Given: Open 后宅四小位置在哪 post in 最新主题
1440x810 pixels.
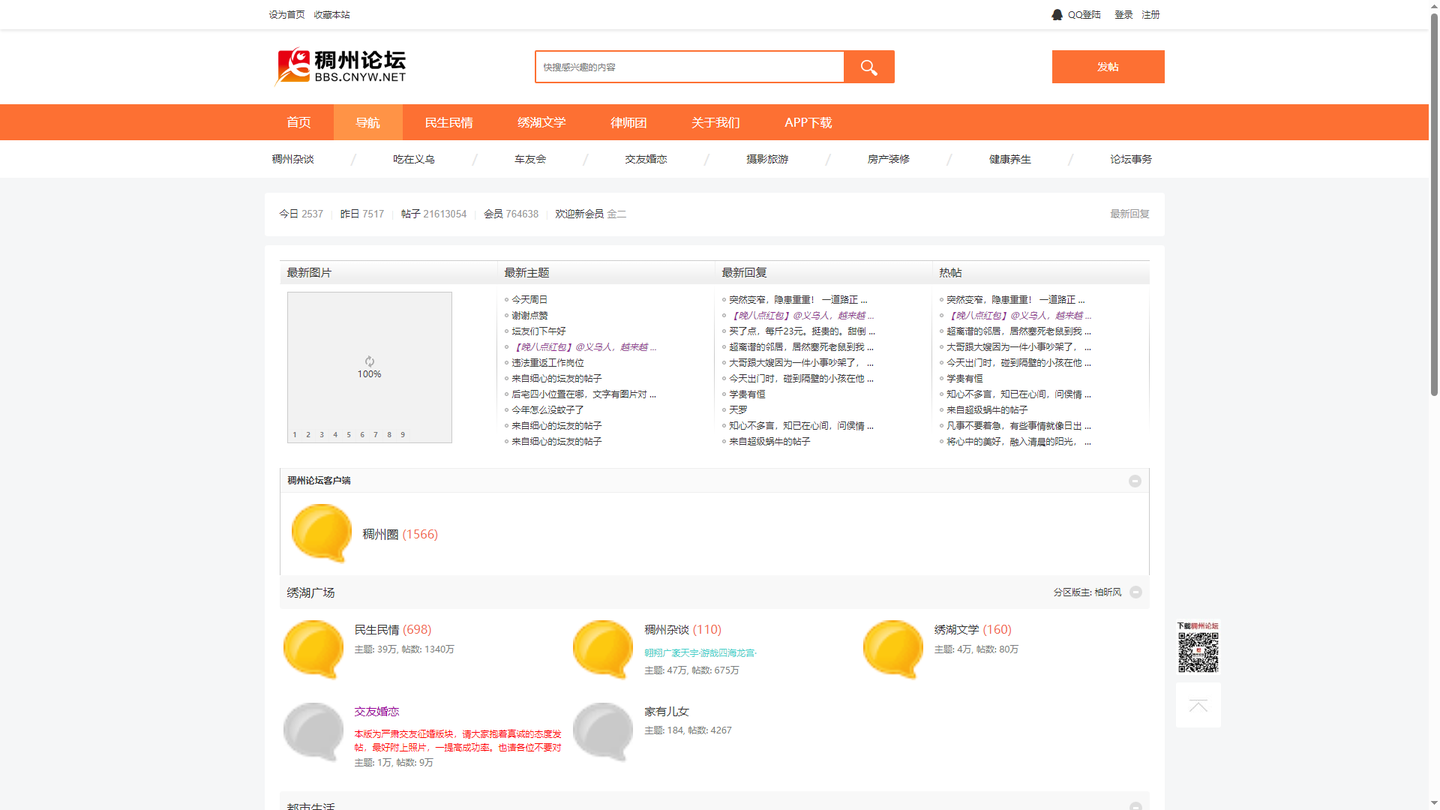Looking at the screenshot, I should tap(584, 394).
